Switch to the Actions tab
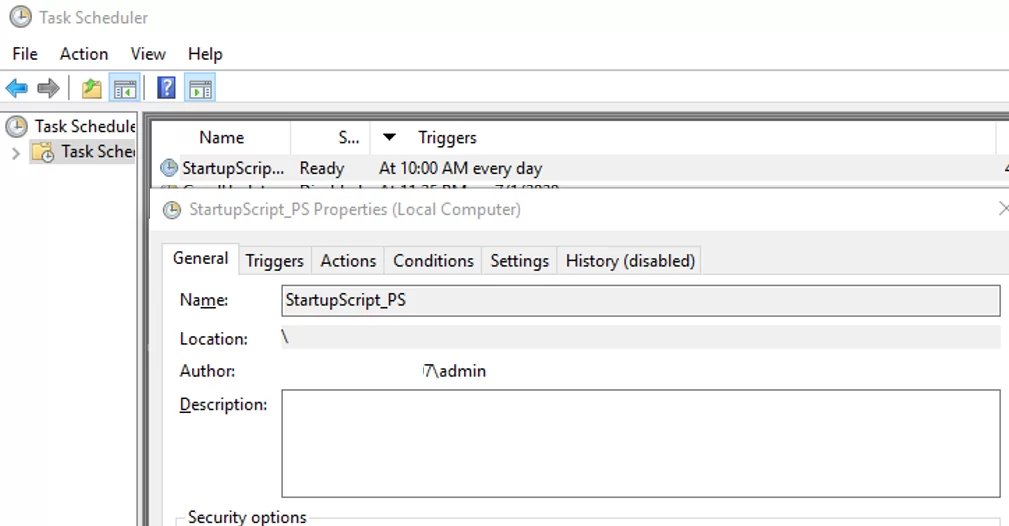1009x526 pixels. (x=348, y=261)
